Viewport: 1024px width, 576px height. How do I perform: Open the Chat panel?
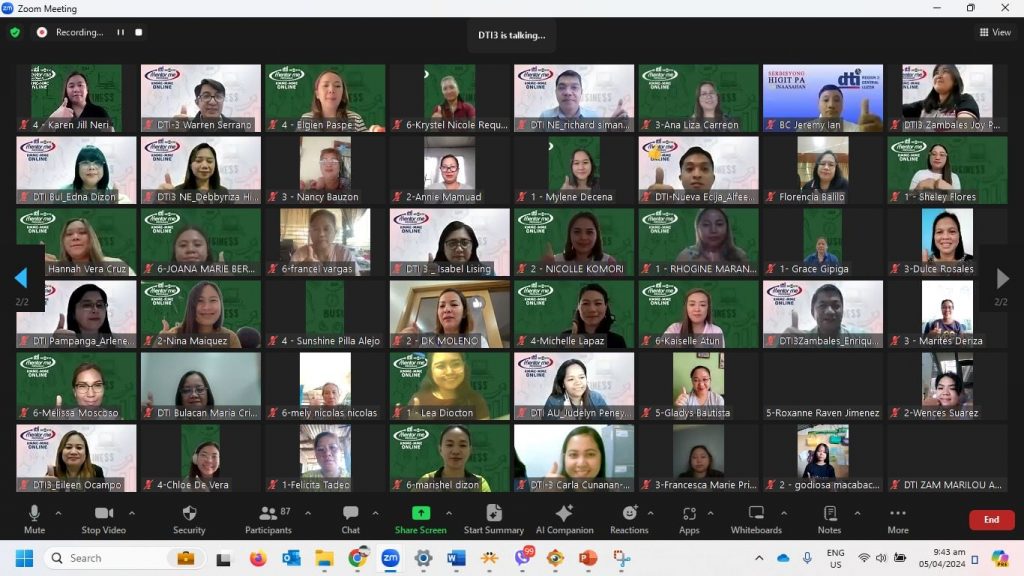(x=350, y=518)
